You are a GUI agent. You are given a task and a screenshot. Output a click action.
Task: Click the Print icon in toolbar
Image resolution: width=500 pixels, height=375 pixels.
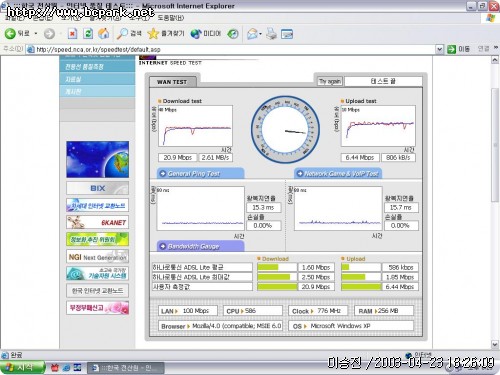272,34
